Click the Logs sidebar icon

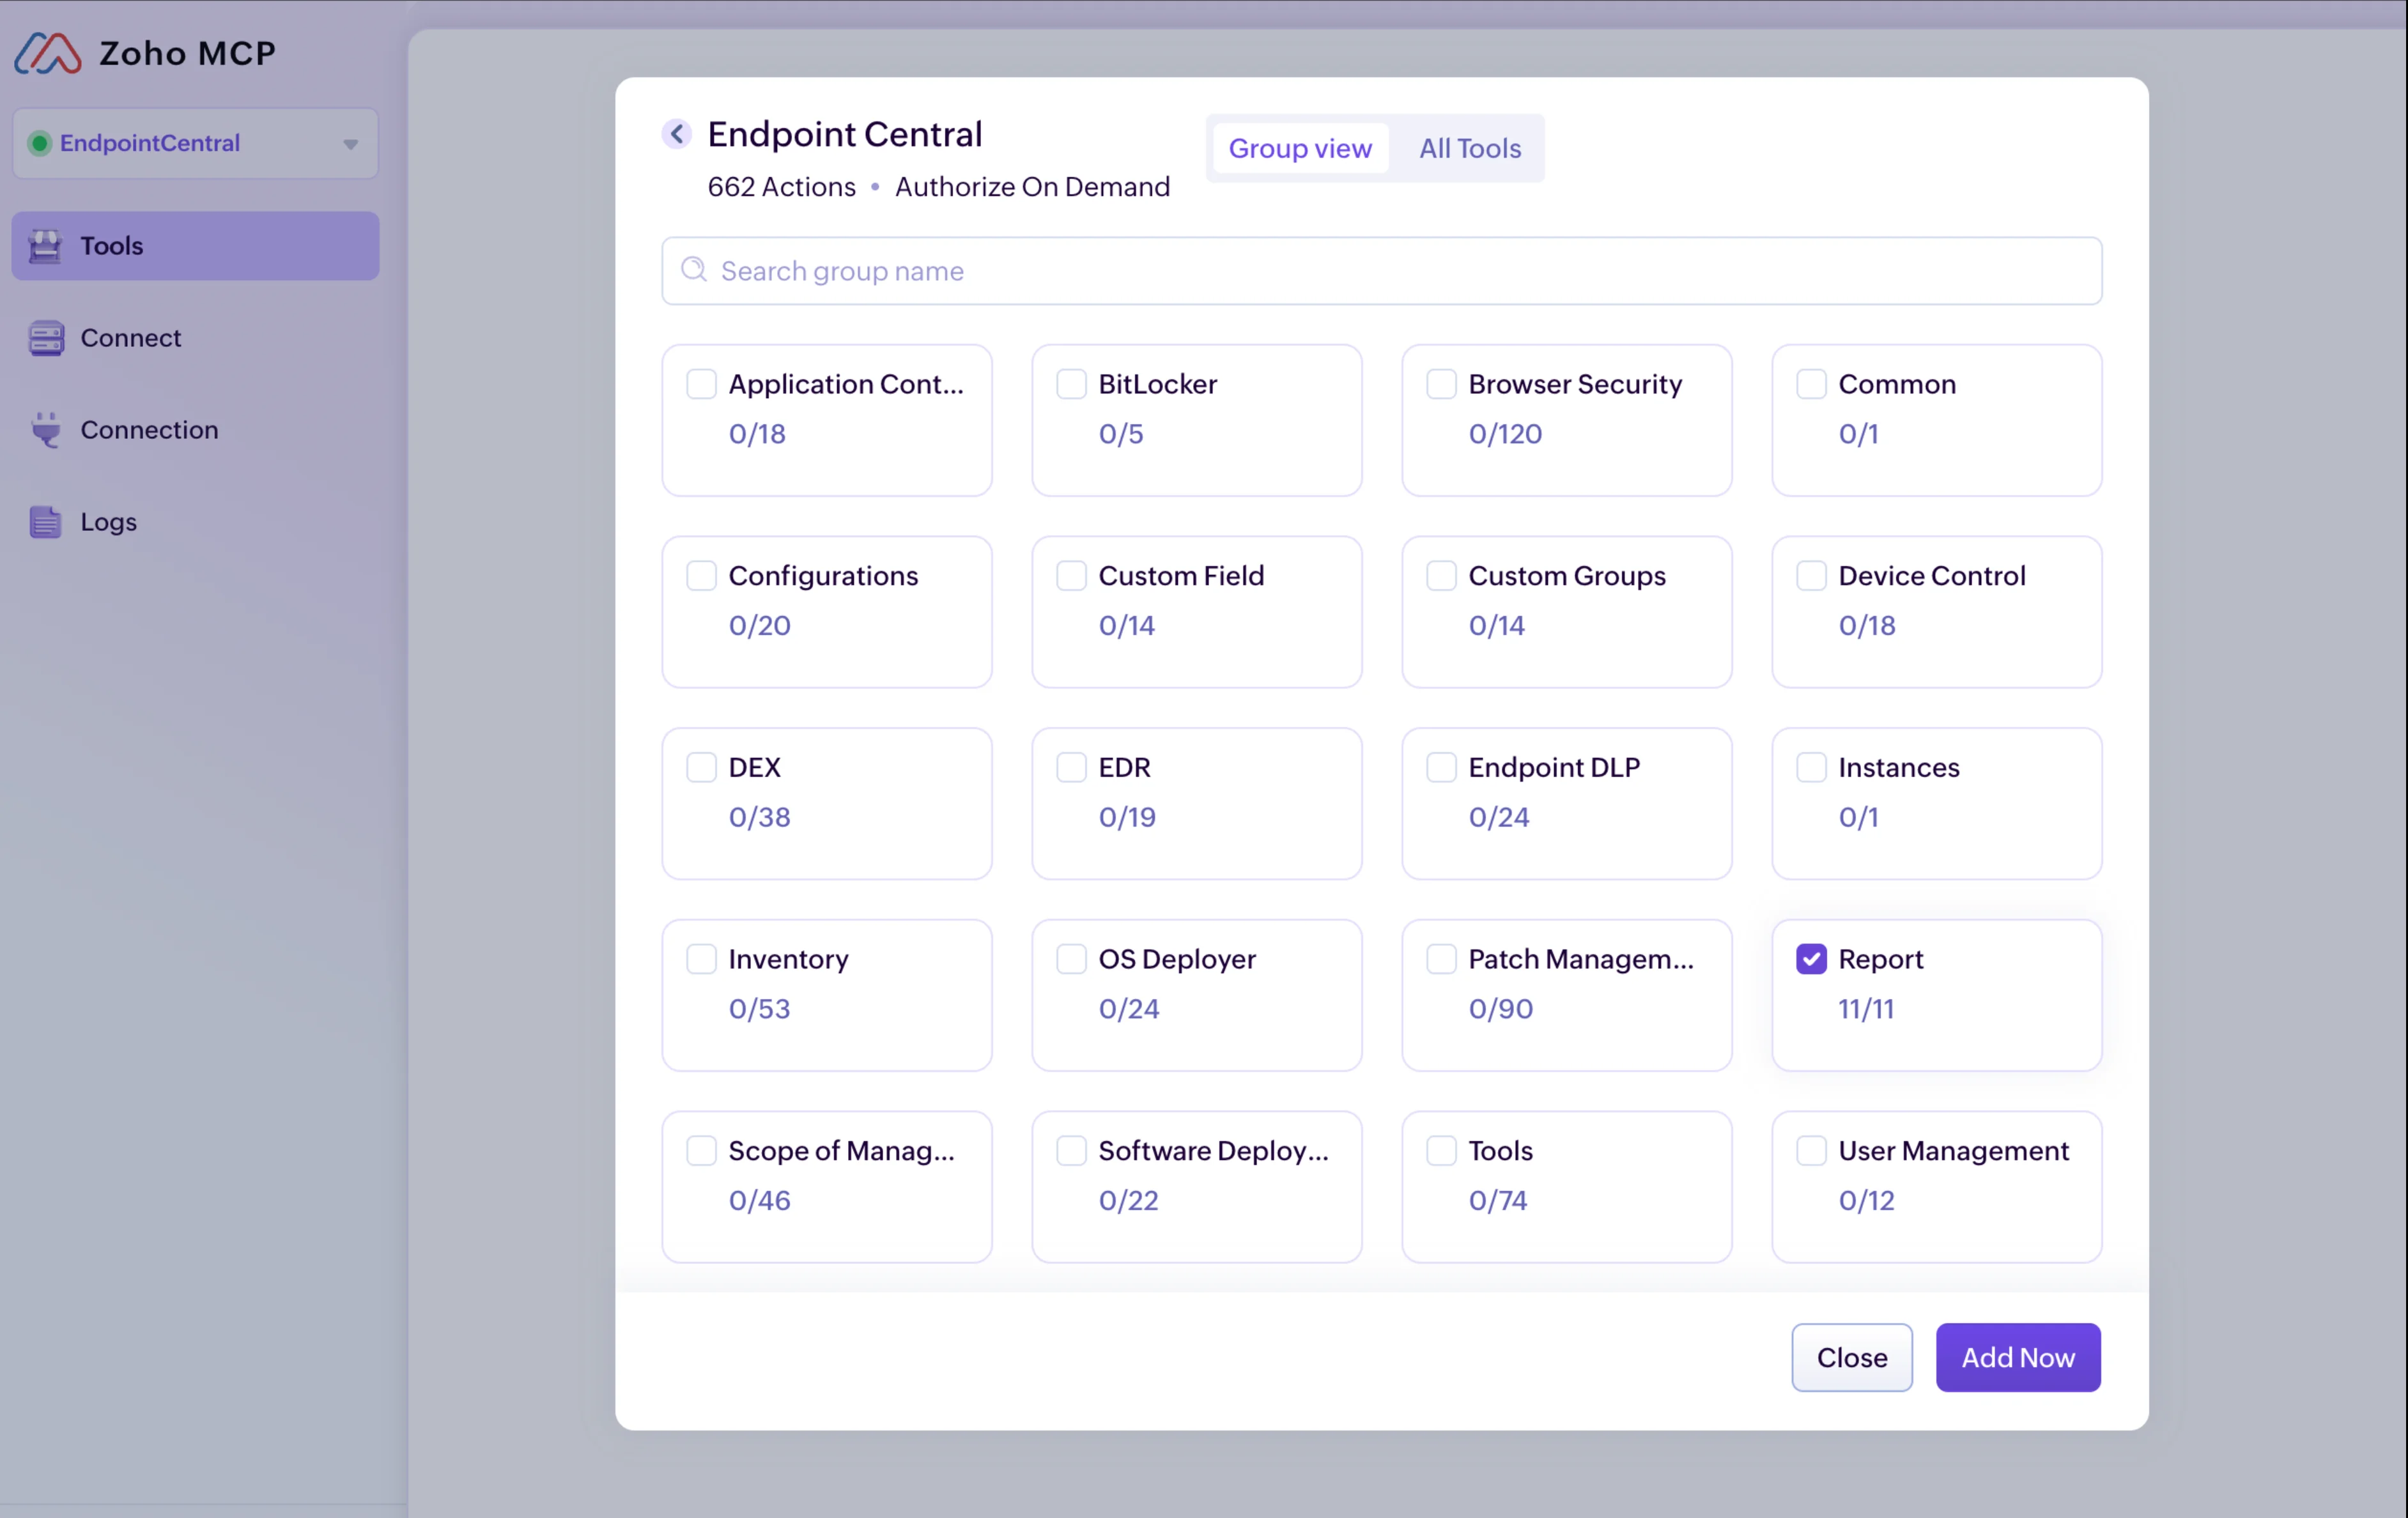45,522
